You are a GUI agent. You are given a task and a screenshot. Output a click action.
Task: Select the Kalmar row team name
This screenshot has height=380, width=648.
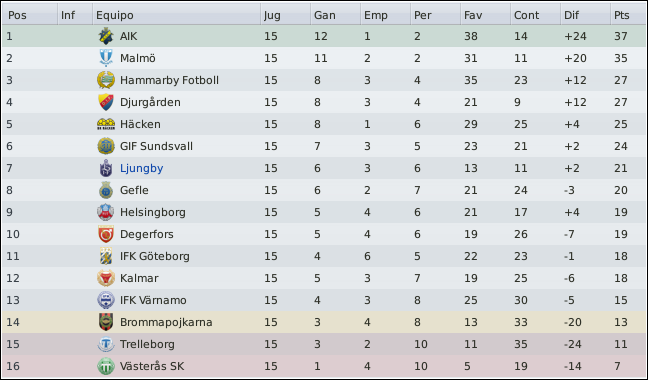139,278
